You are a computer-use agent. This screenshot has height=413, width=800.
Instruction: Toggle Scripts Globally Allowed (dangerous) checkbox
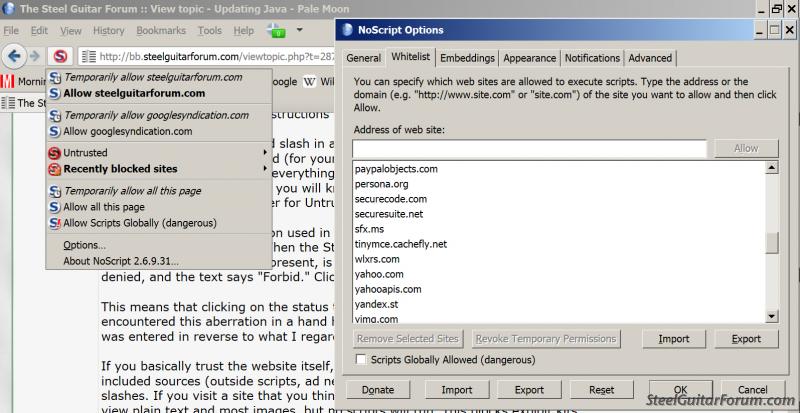point(361,359)
